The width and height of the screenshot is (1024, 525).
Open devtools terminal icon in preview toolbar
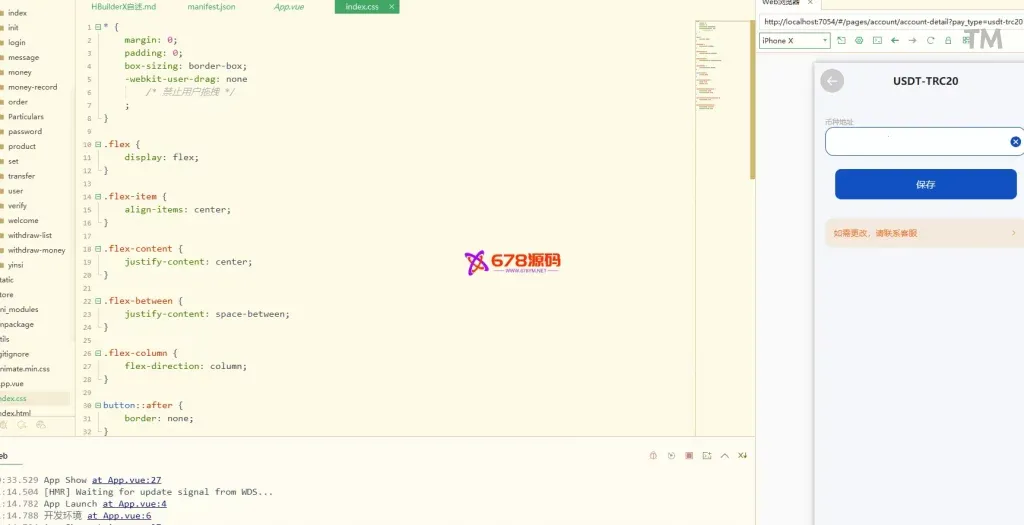click(877, 41)
